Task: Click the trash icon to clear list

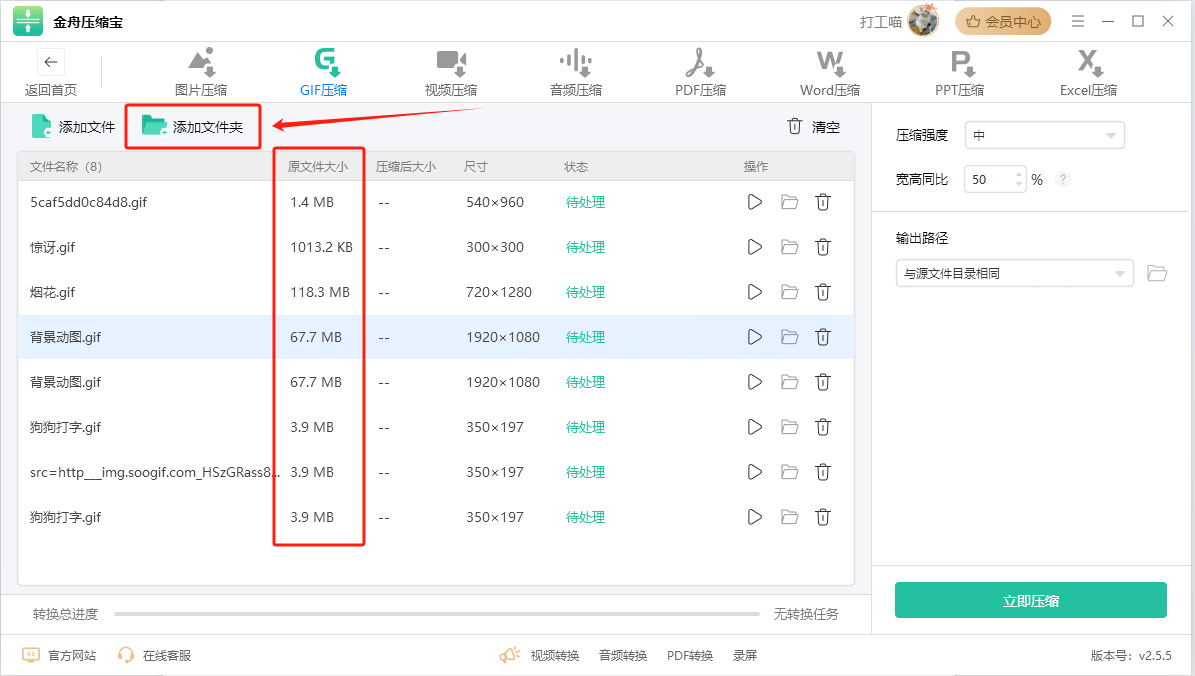Action: [x=795, y=127]
